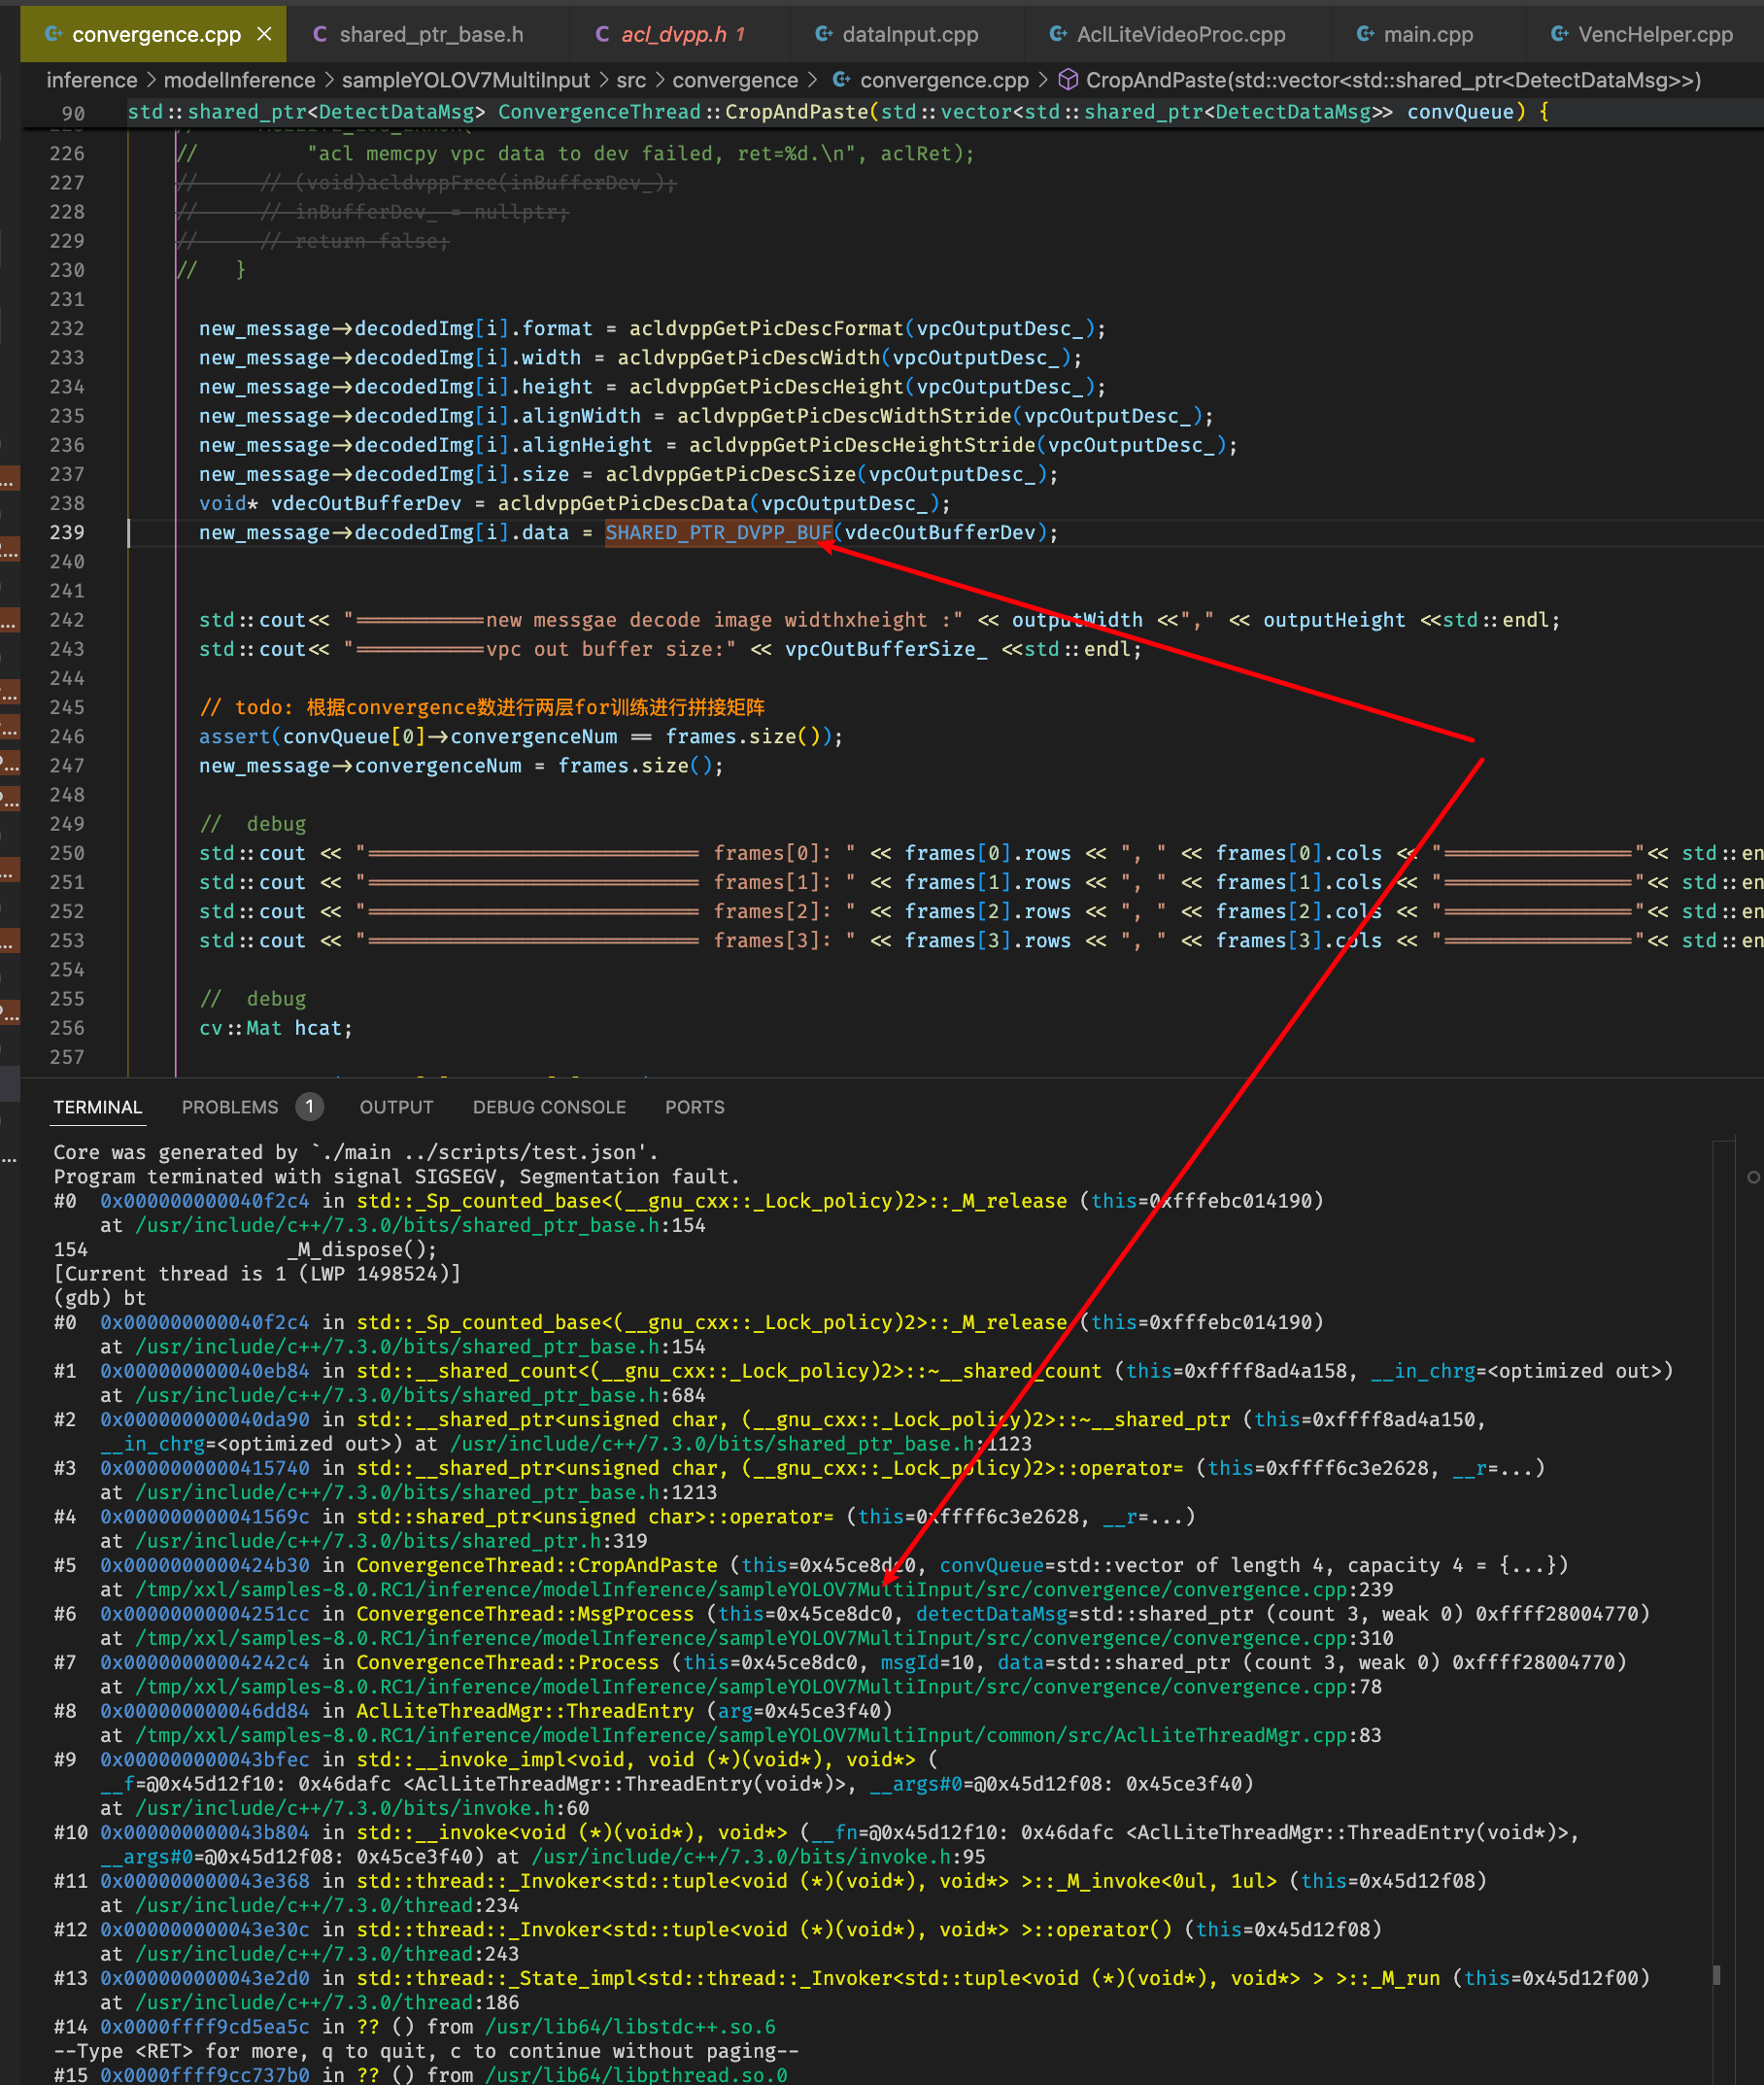Click the C++ icon on dataInput.cpp tab
1764x2085 pixels.
[x=824, y=34]
